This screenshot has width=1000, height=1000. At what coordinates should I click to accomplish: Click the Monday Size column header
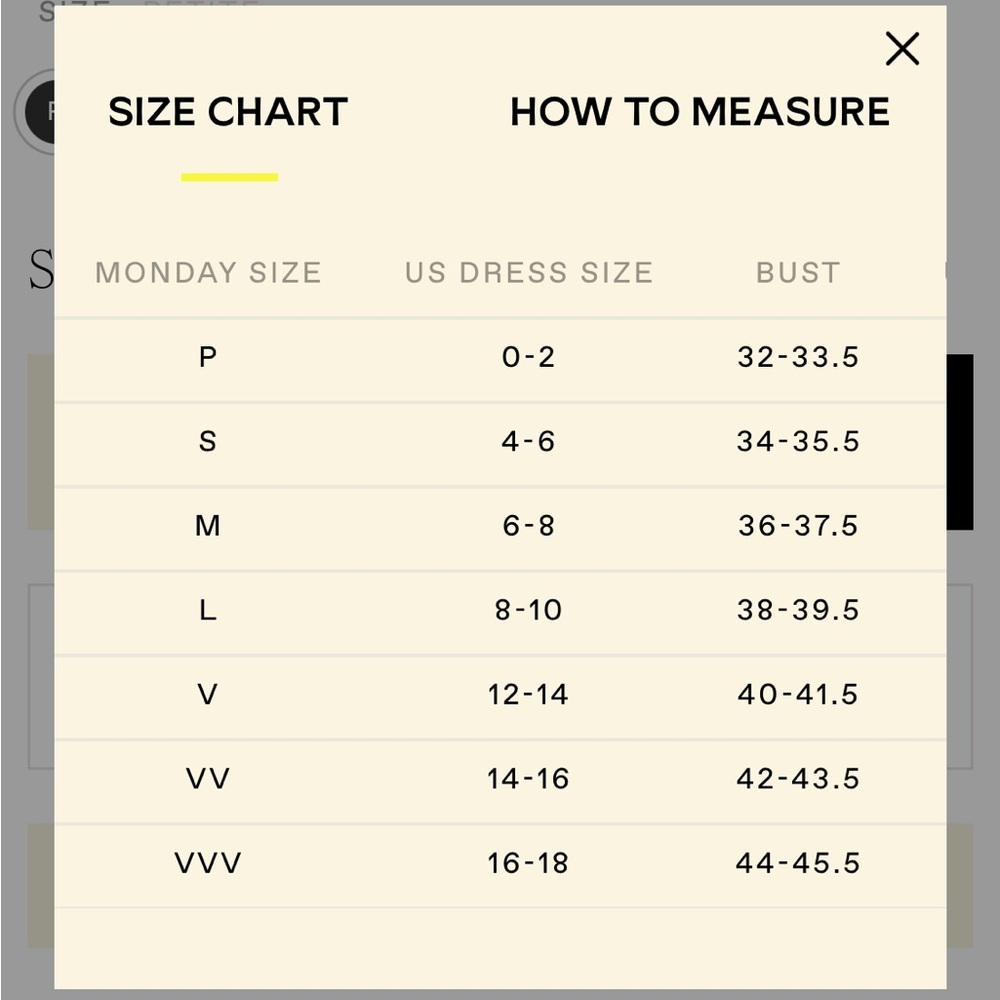[x=208, y=273]
